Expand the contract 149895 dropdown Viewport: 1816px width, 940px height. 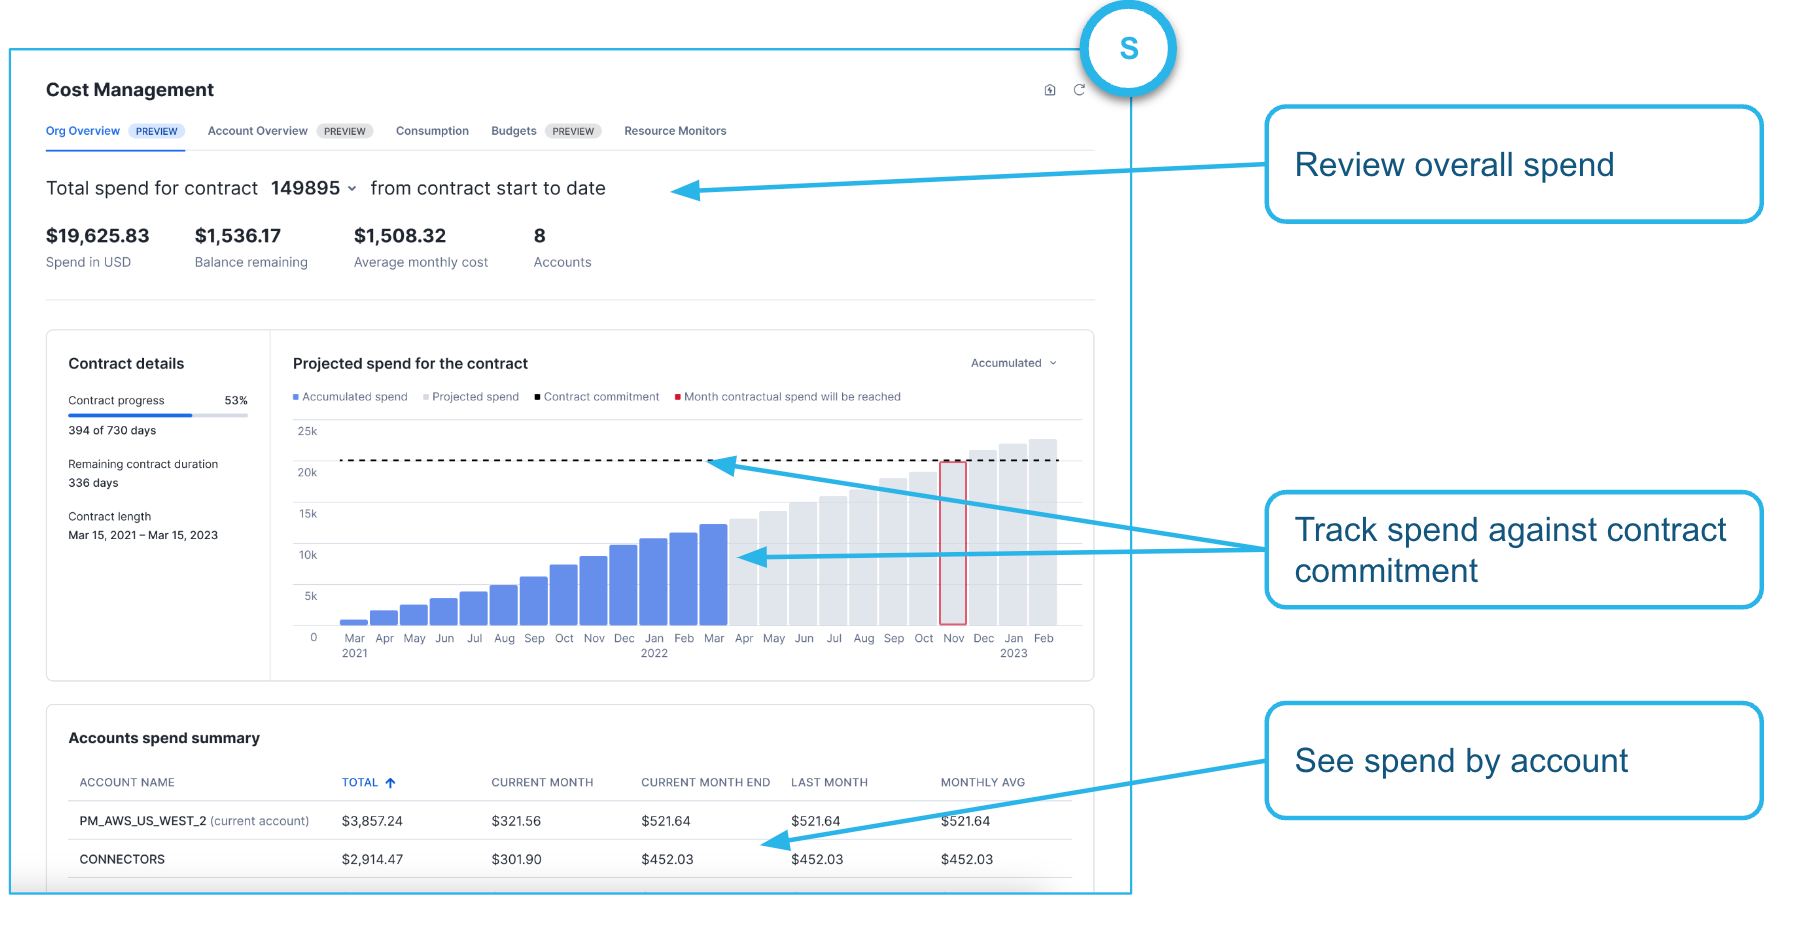[x=314, y=188]
